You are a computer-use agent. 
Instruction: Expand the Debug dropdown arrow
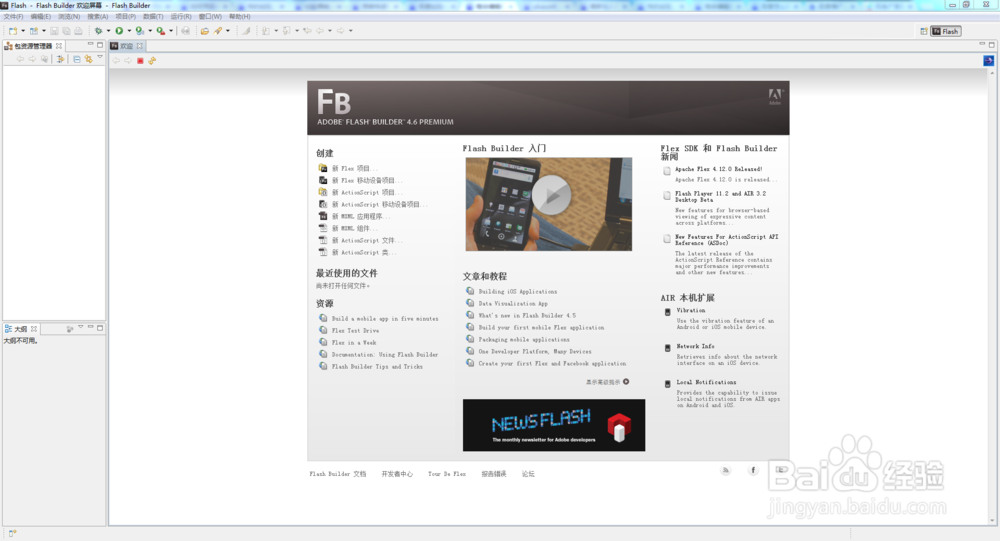coord(108,31)
